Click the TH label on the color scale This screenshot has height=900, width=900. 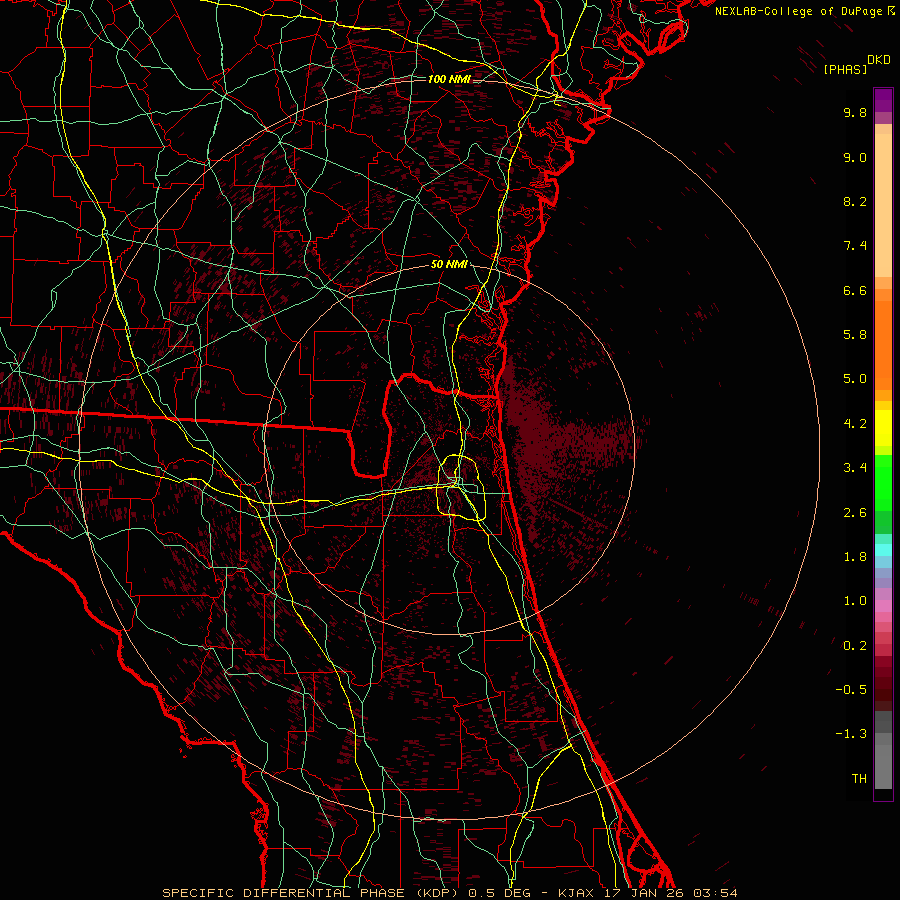point(859,779)
